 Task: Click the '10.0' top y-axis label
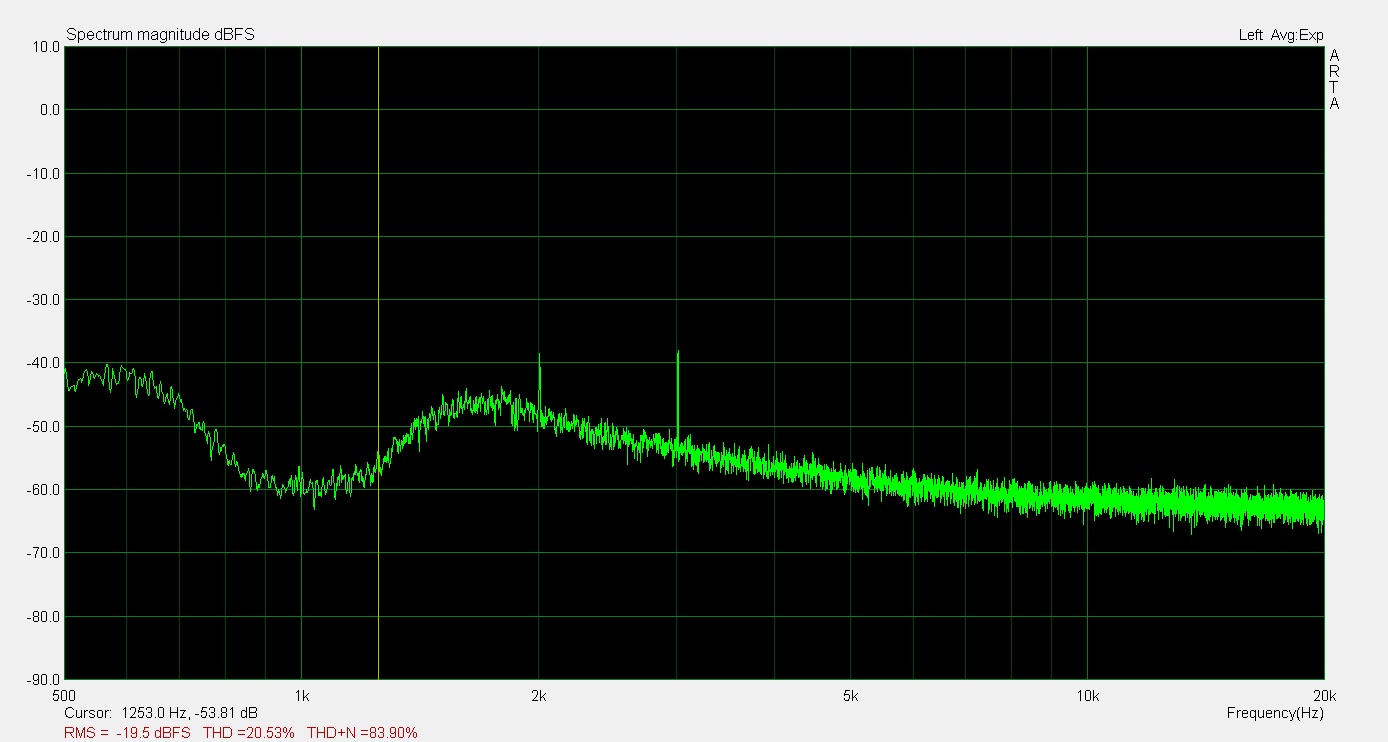46,46
